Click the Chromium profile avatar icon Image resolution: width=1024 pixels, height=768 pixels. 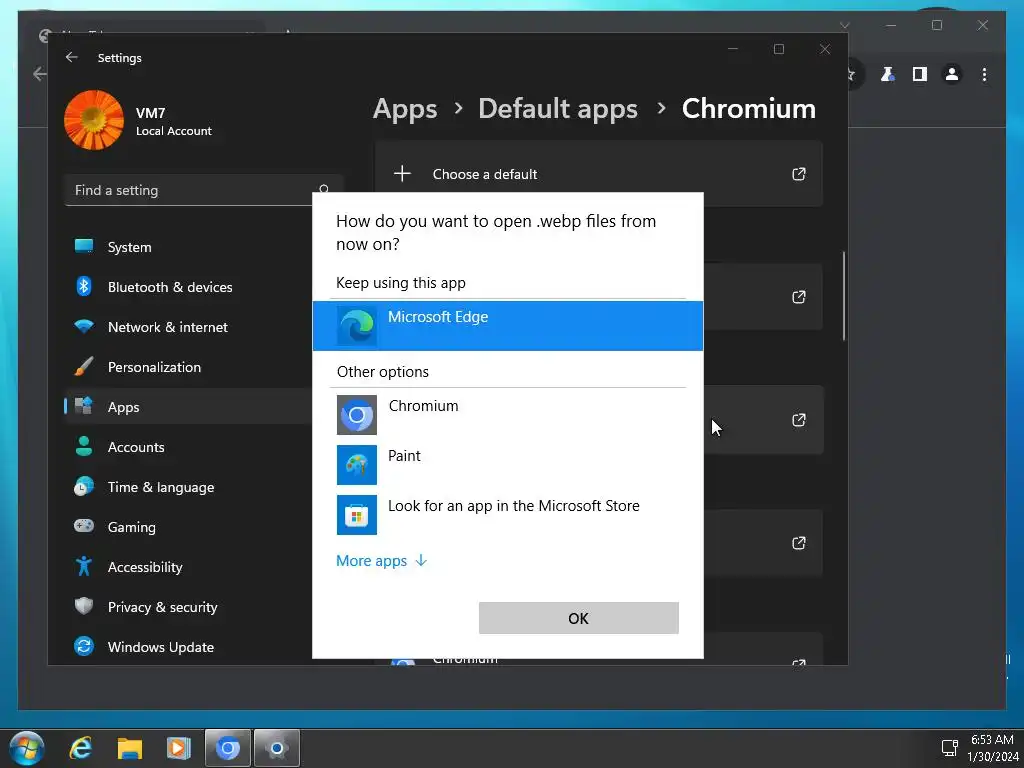pyautogui.click(x=952, y=74)
